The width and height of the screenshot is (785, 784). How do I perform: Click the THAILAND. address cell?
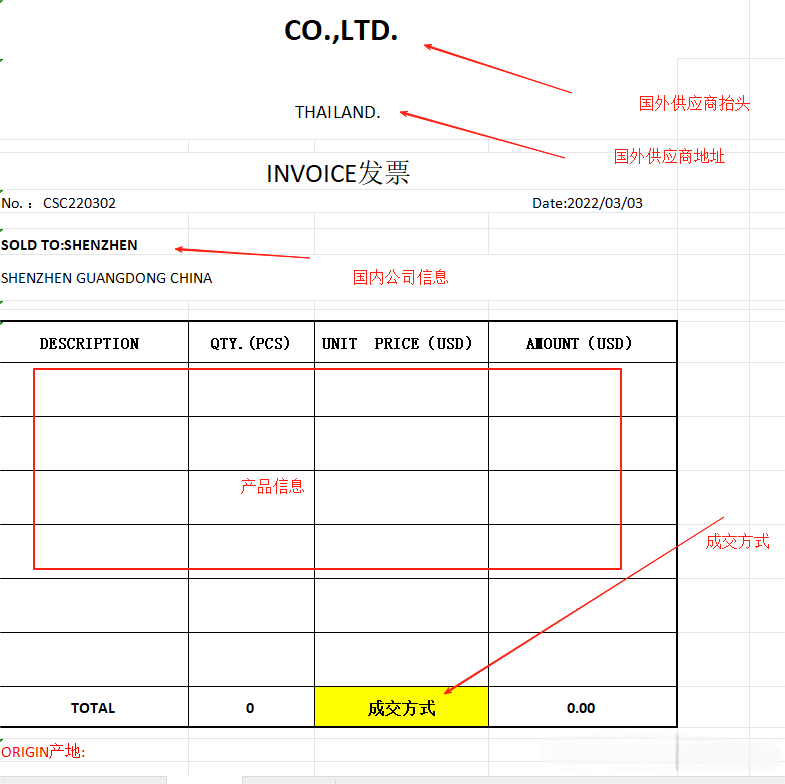(x=337, y=112)
